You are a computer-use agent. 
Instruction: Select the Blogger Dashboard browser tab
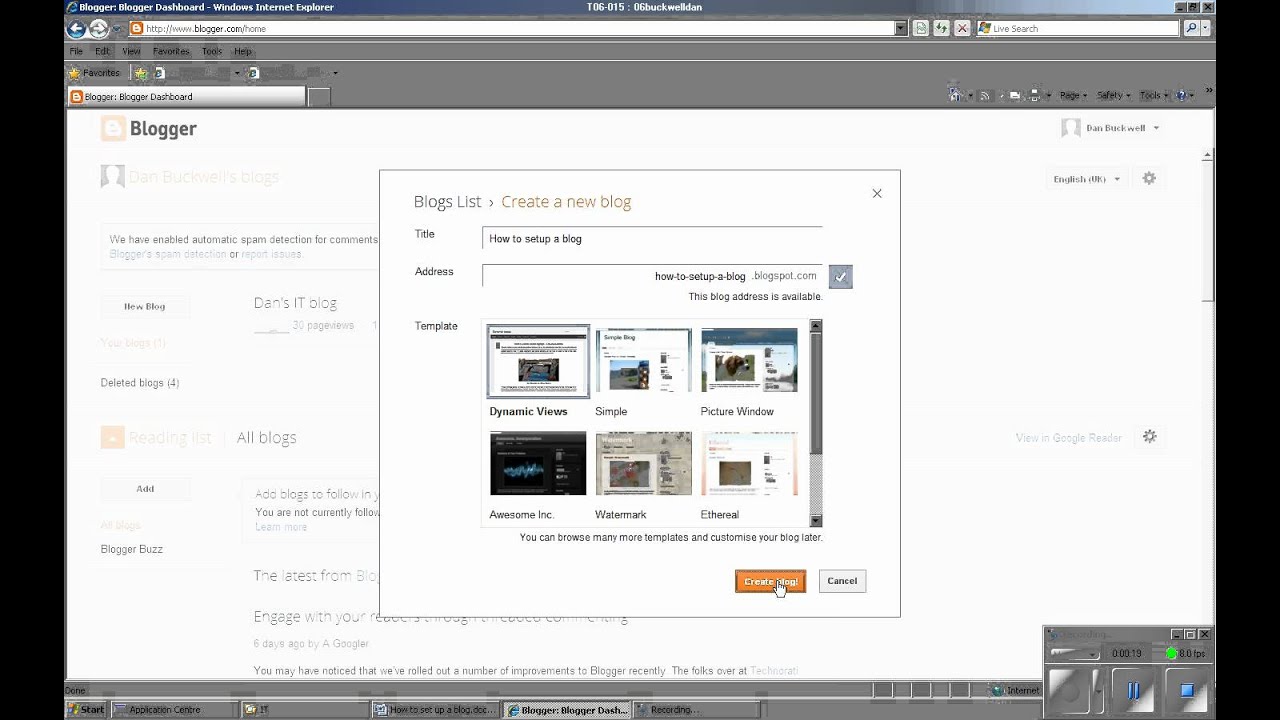click(x=186, y=97)
